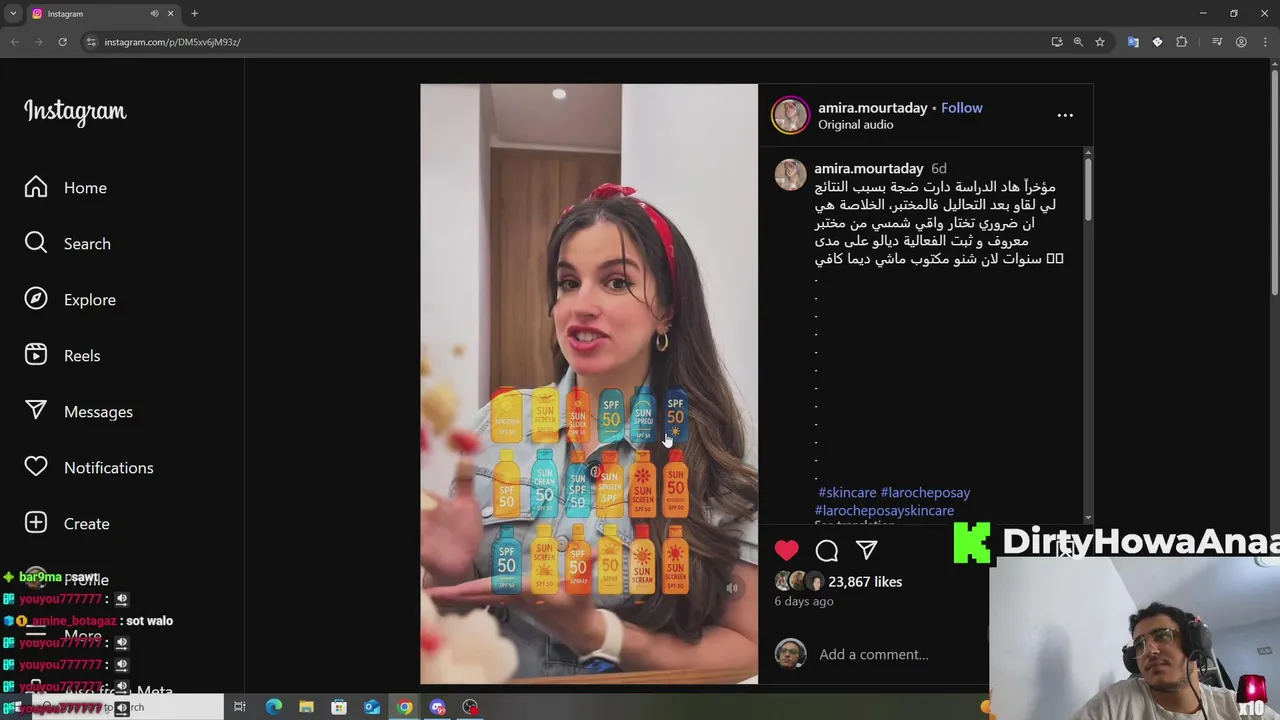Open media controls toolbar icon
This screenshot has width=1280, height=720.
pos(1217,42)
